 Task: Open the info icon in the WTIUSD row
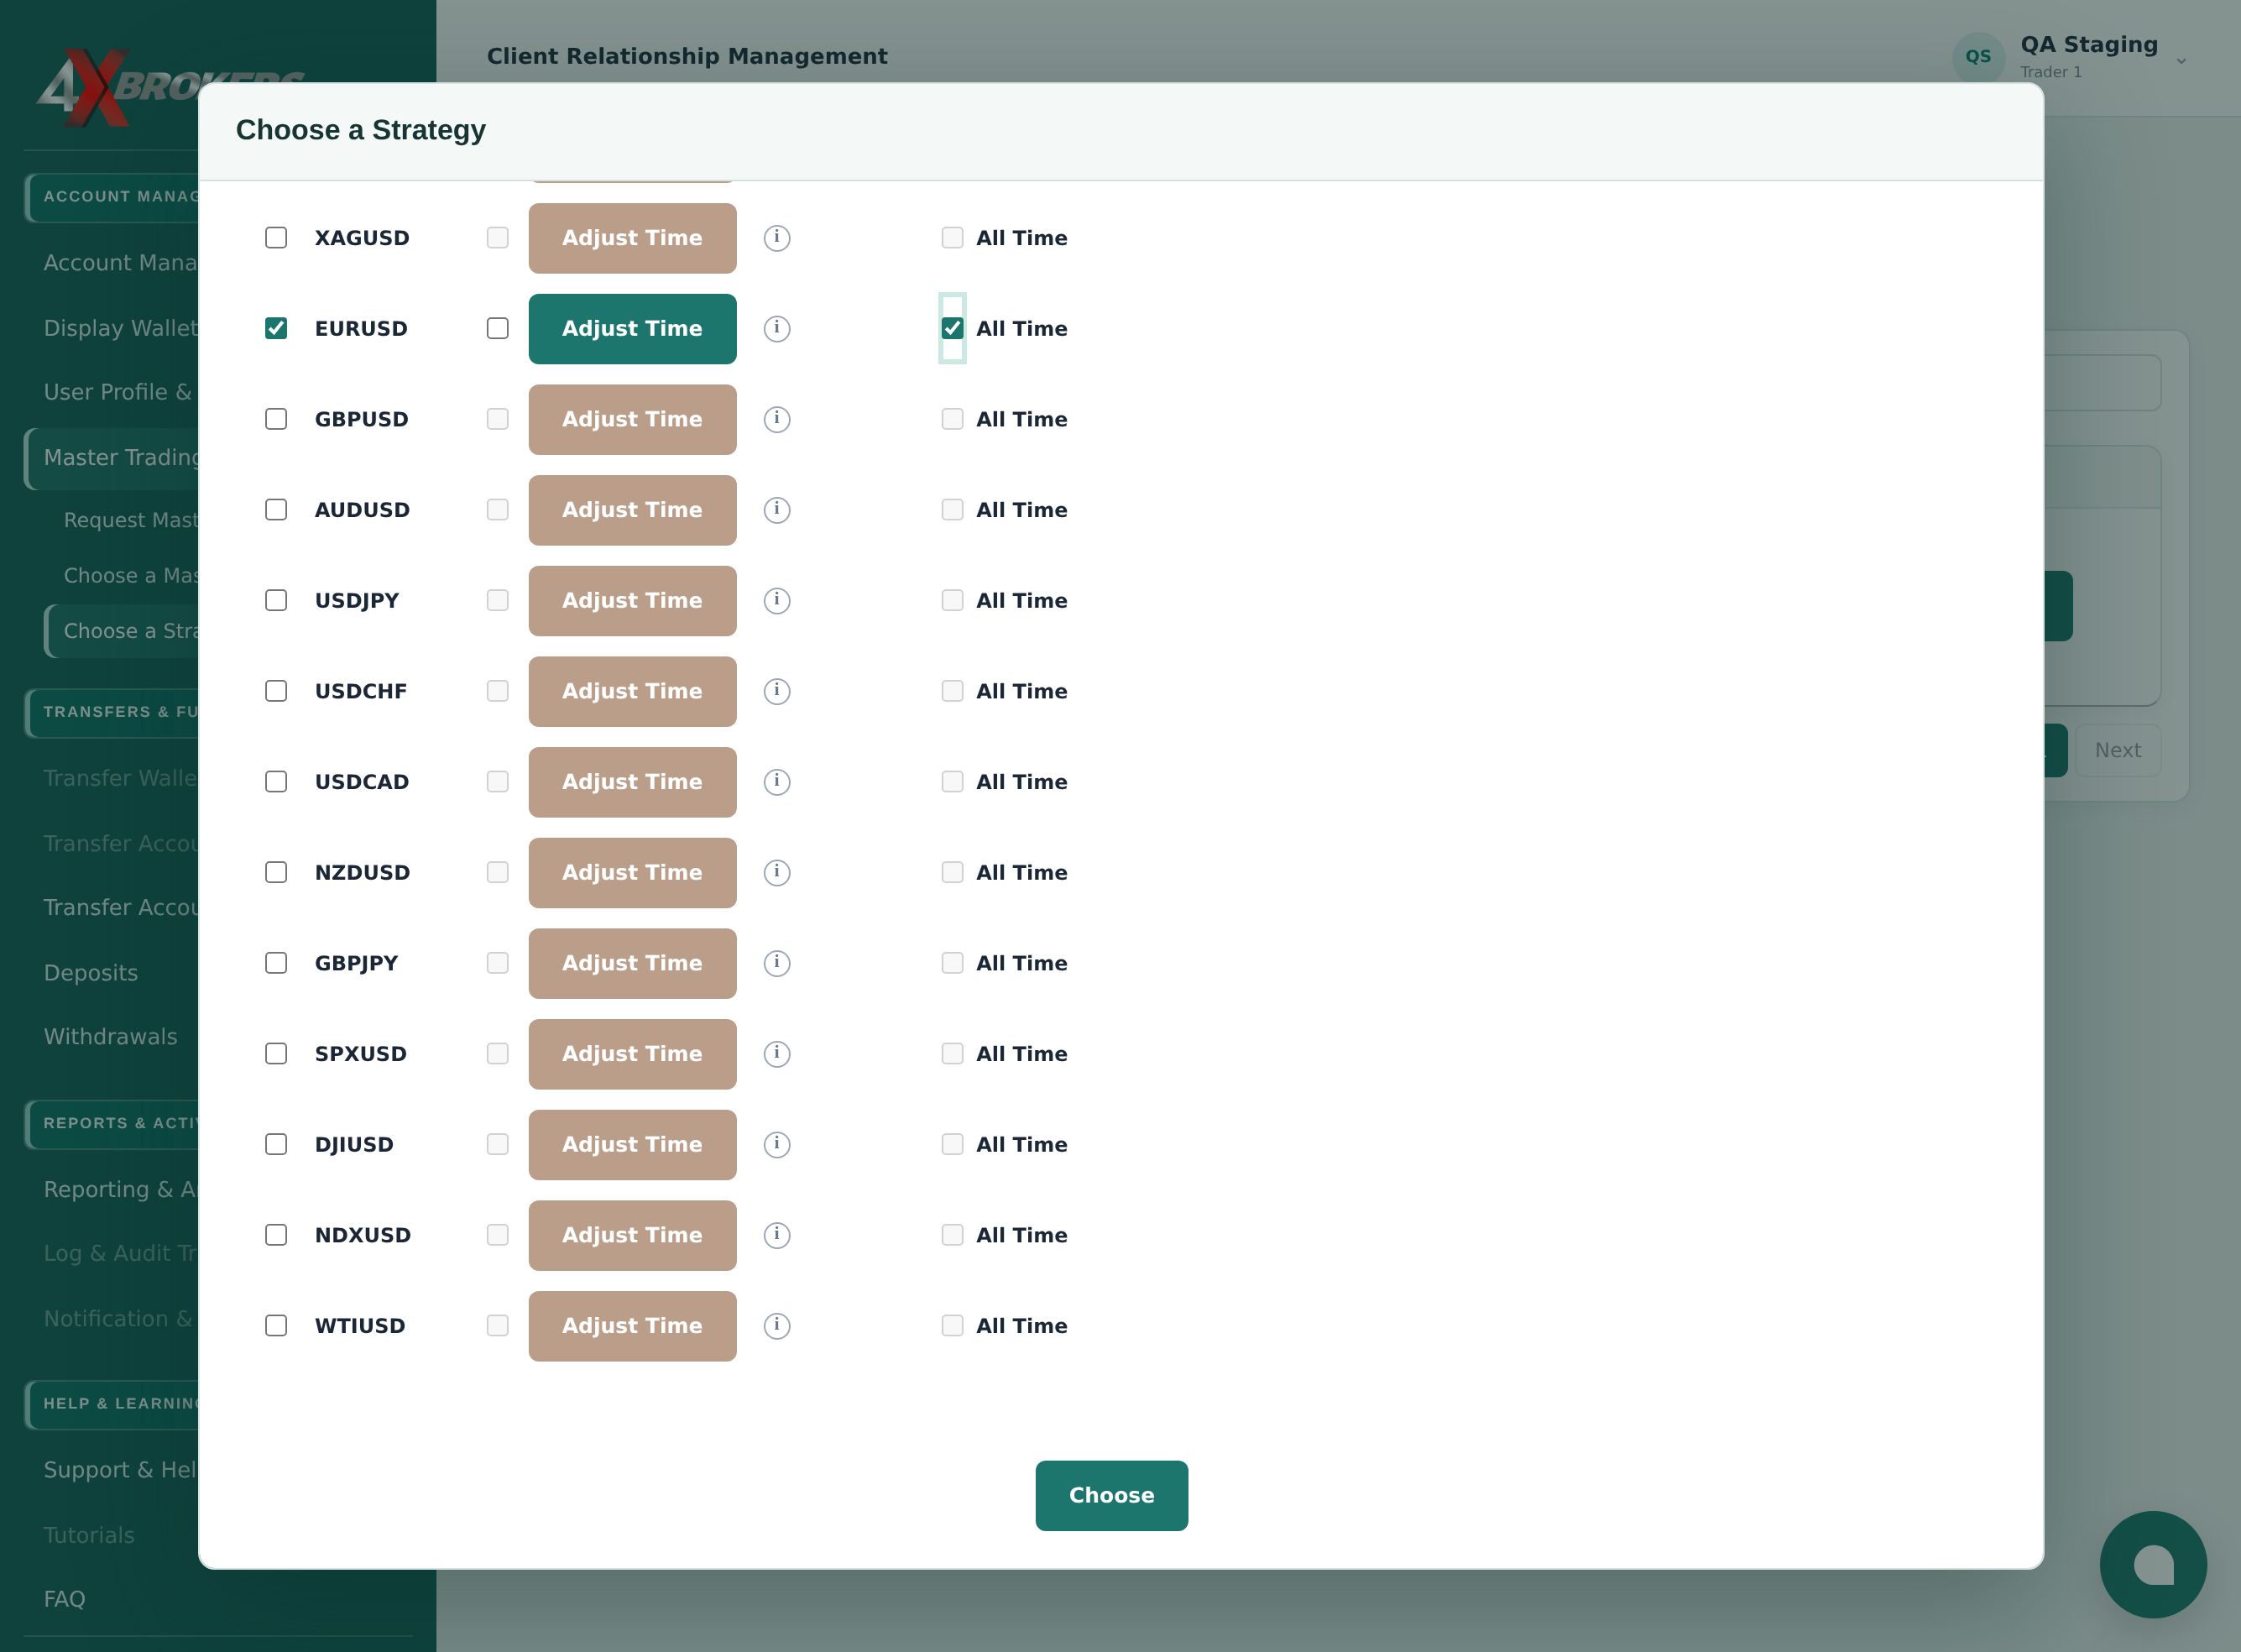tap(776, 1326)
